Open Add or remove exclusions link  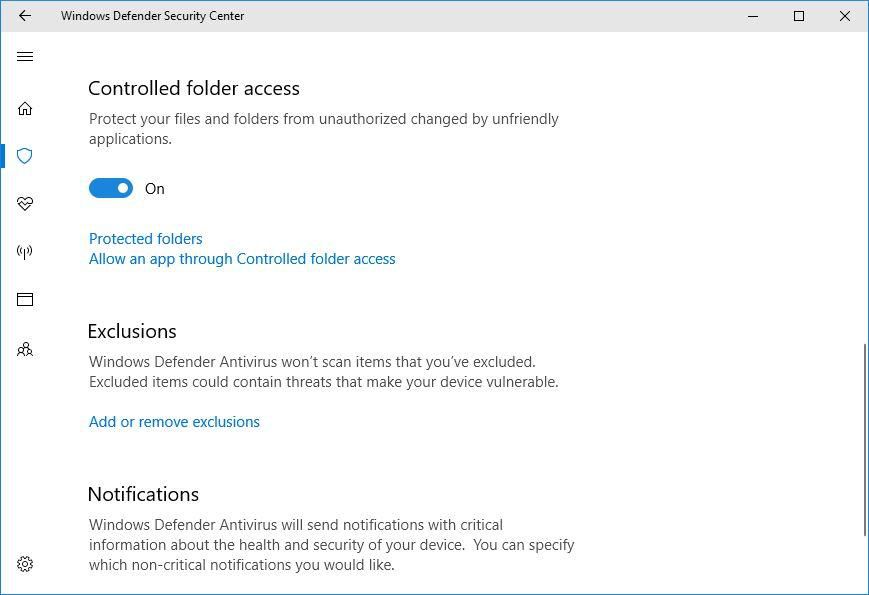click(x=174, y=422)
